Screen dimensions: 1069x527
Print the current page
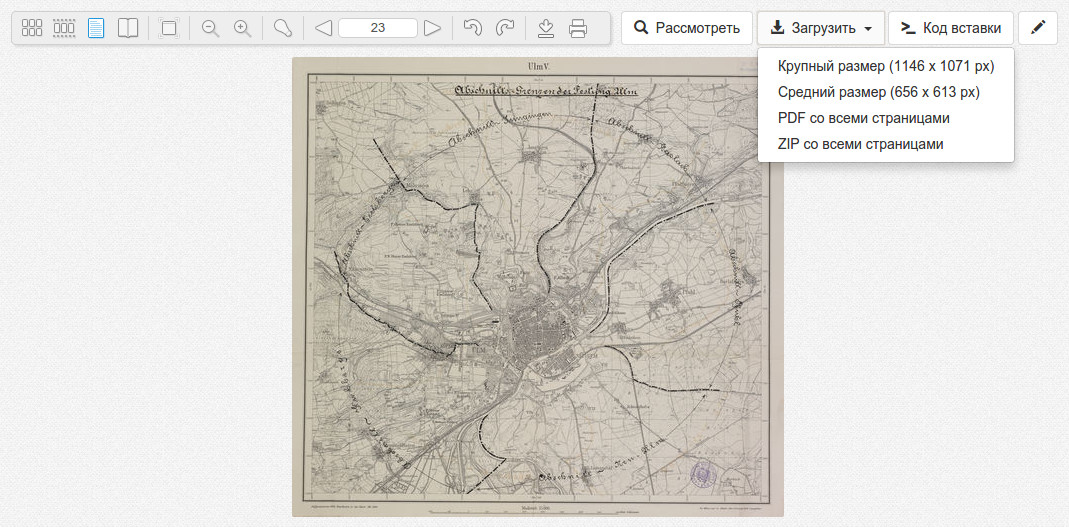[x=578, y=28]
